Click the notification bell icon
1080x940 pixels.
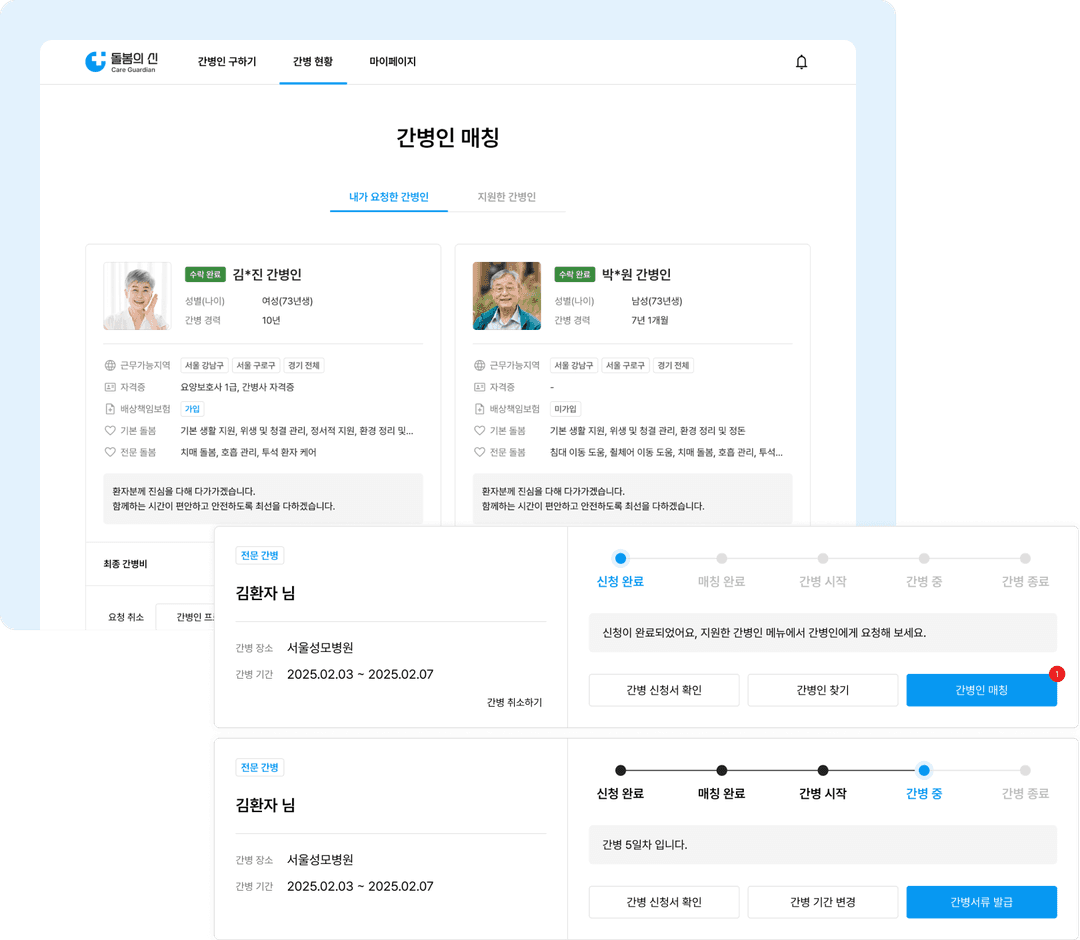tap(801, 62)
